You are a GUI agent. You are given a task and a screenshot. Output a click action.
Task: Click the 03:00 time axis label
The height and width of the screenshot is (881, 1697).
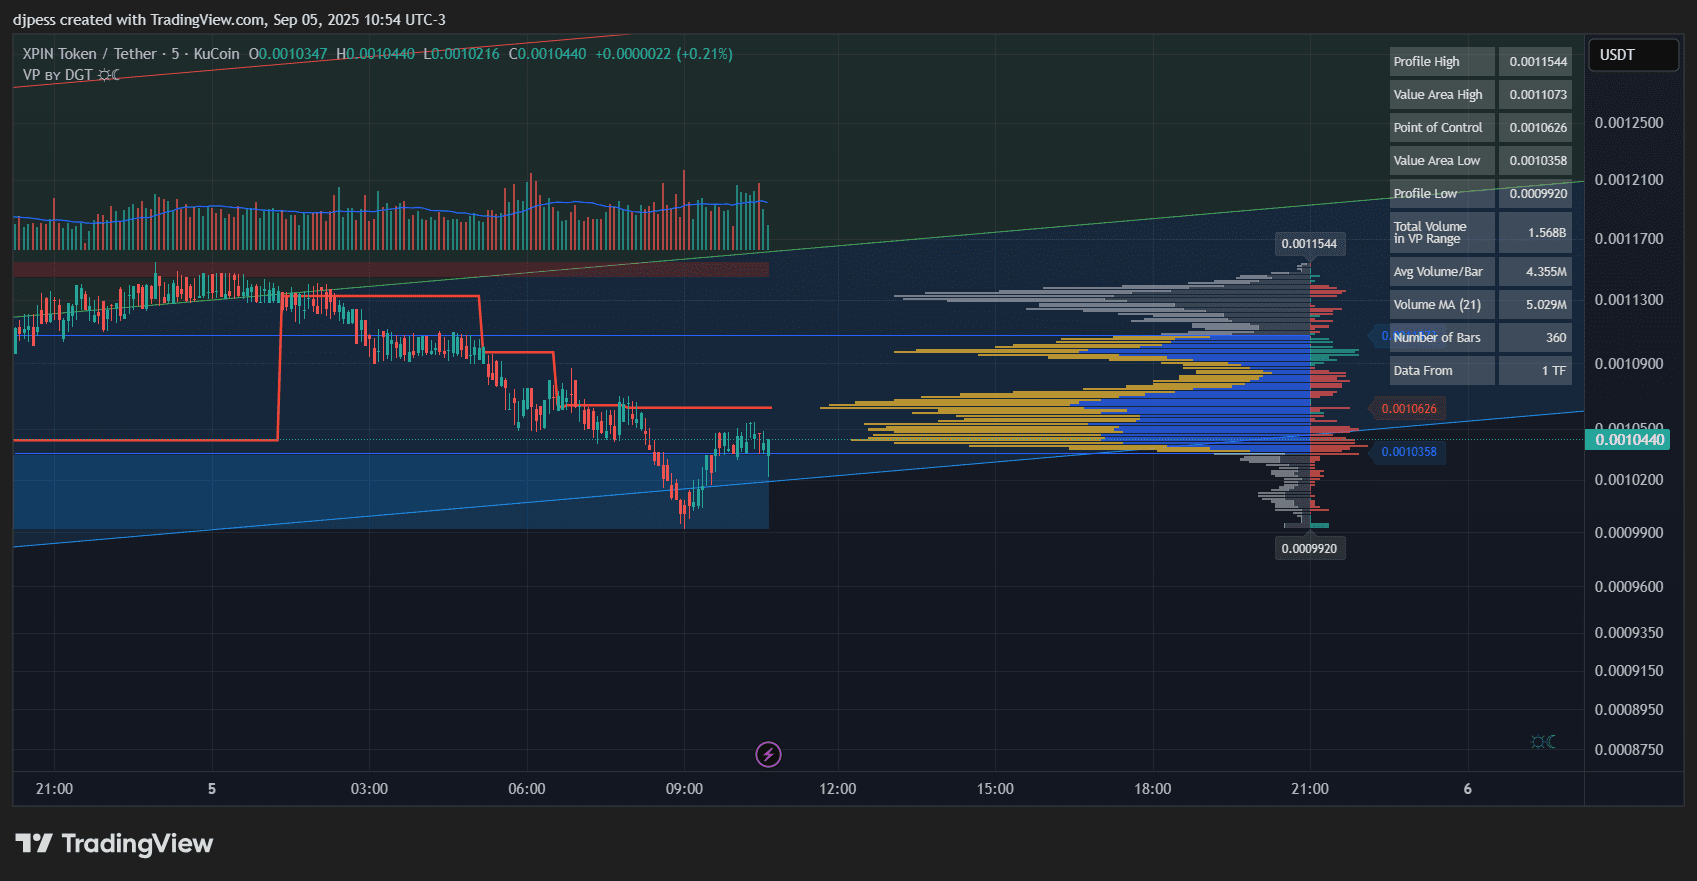[369, 788]
